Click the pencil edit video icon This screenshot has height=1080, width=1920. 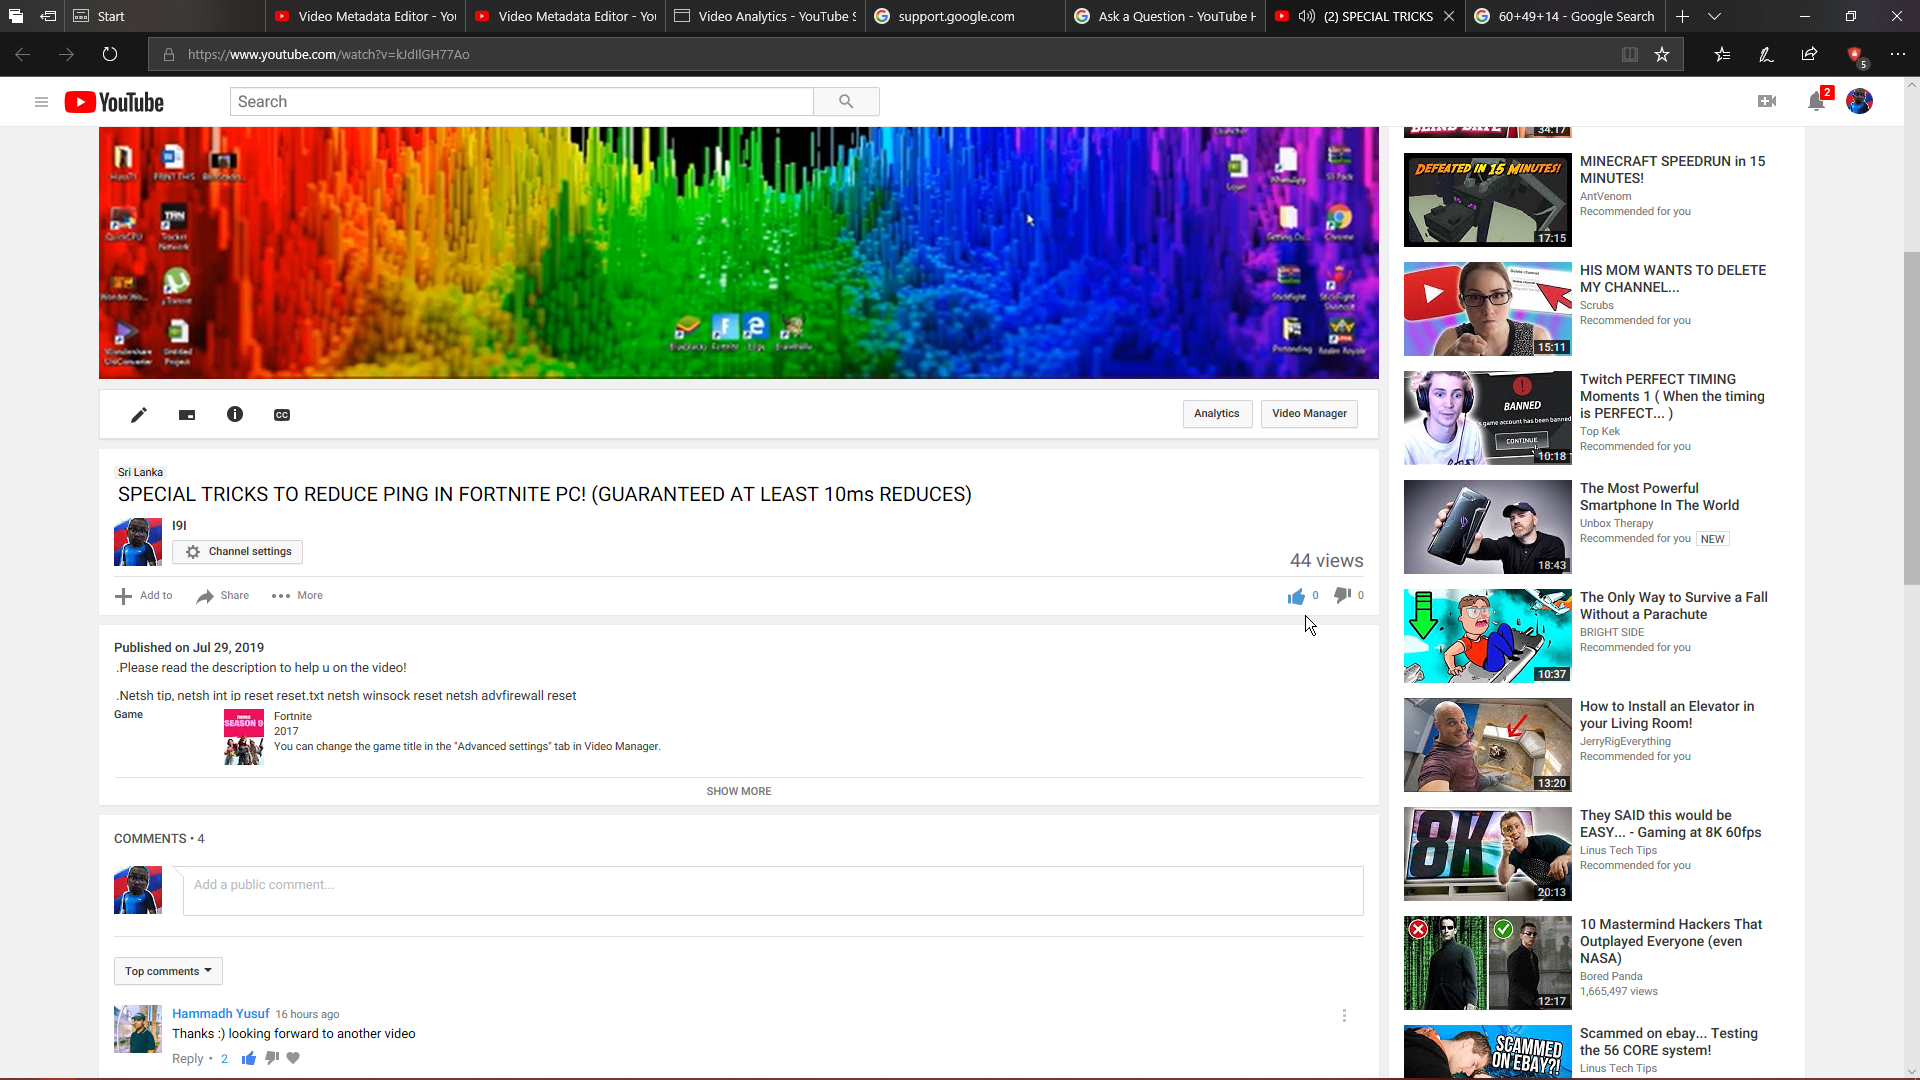pos(139,415)
